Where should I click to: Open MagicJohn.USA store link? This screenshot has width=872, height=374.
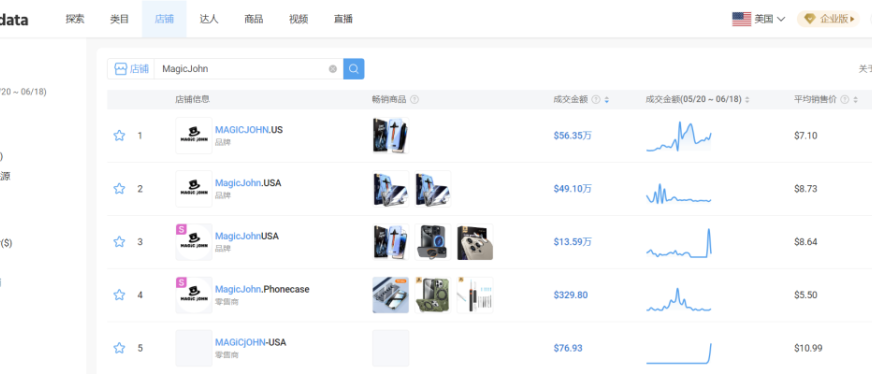pyautogui.click(x=248, y=183)
